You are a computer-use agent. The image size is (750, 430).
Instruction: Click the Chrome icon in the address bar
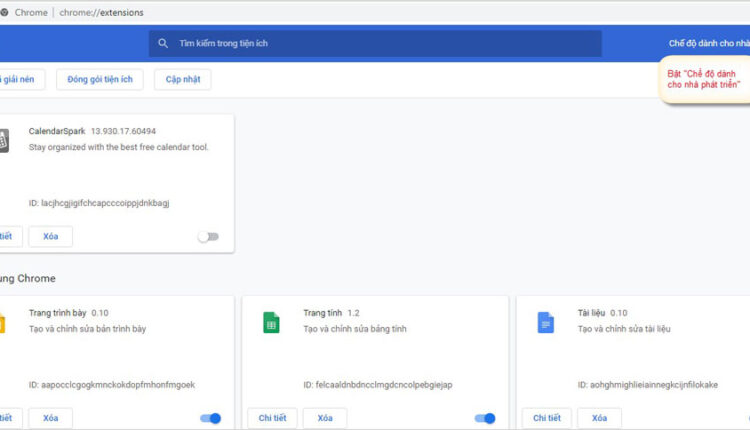(x=5, y=12)
